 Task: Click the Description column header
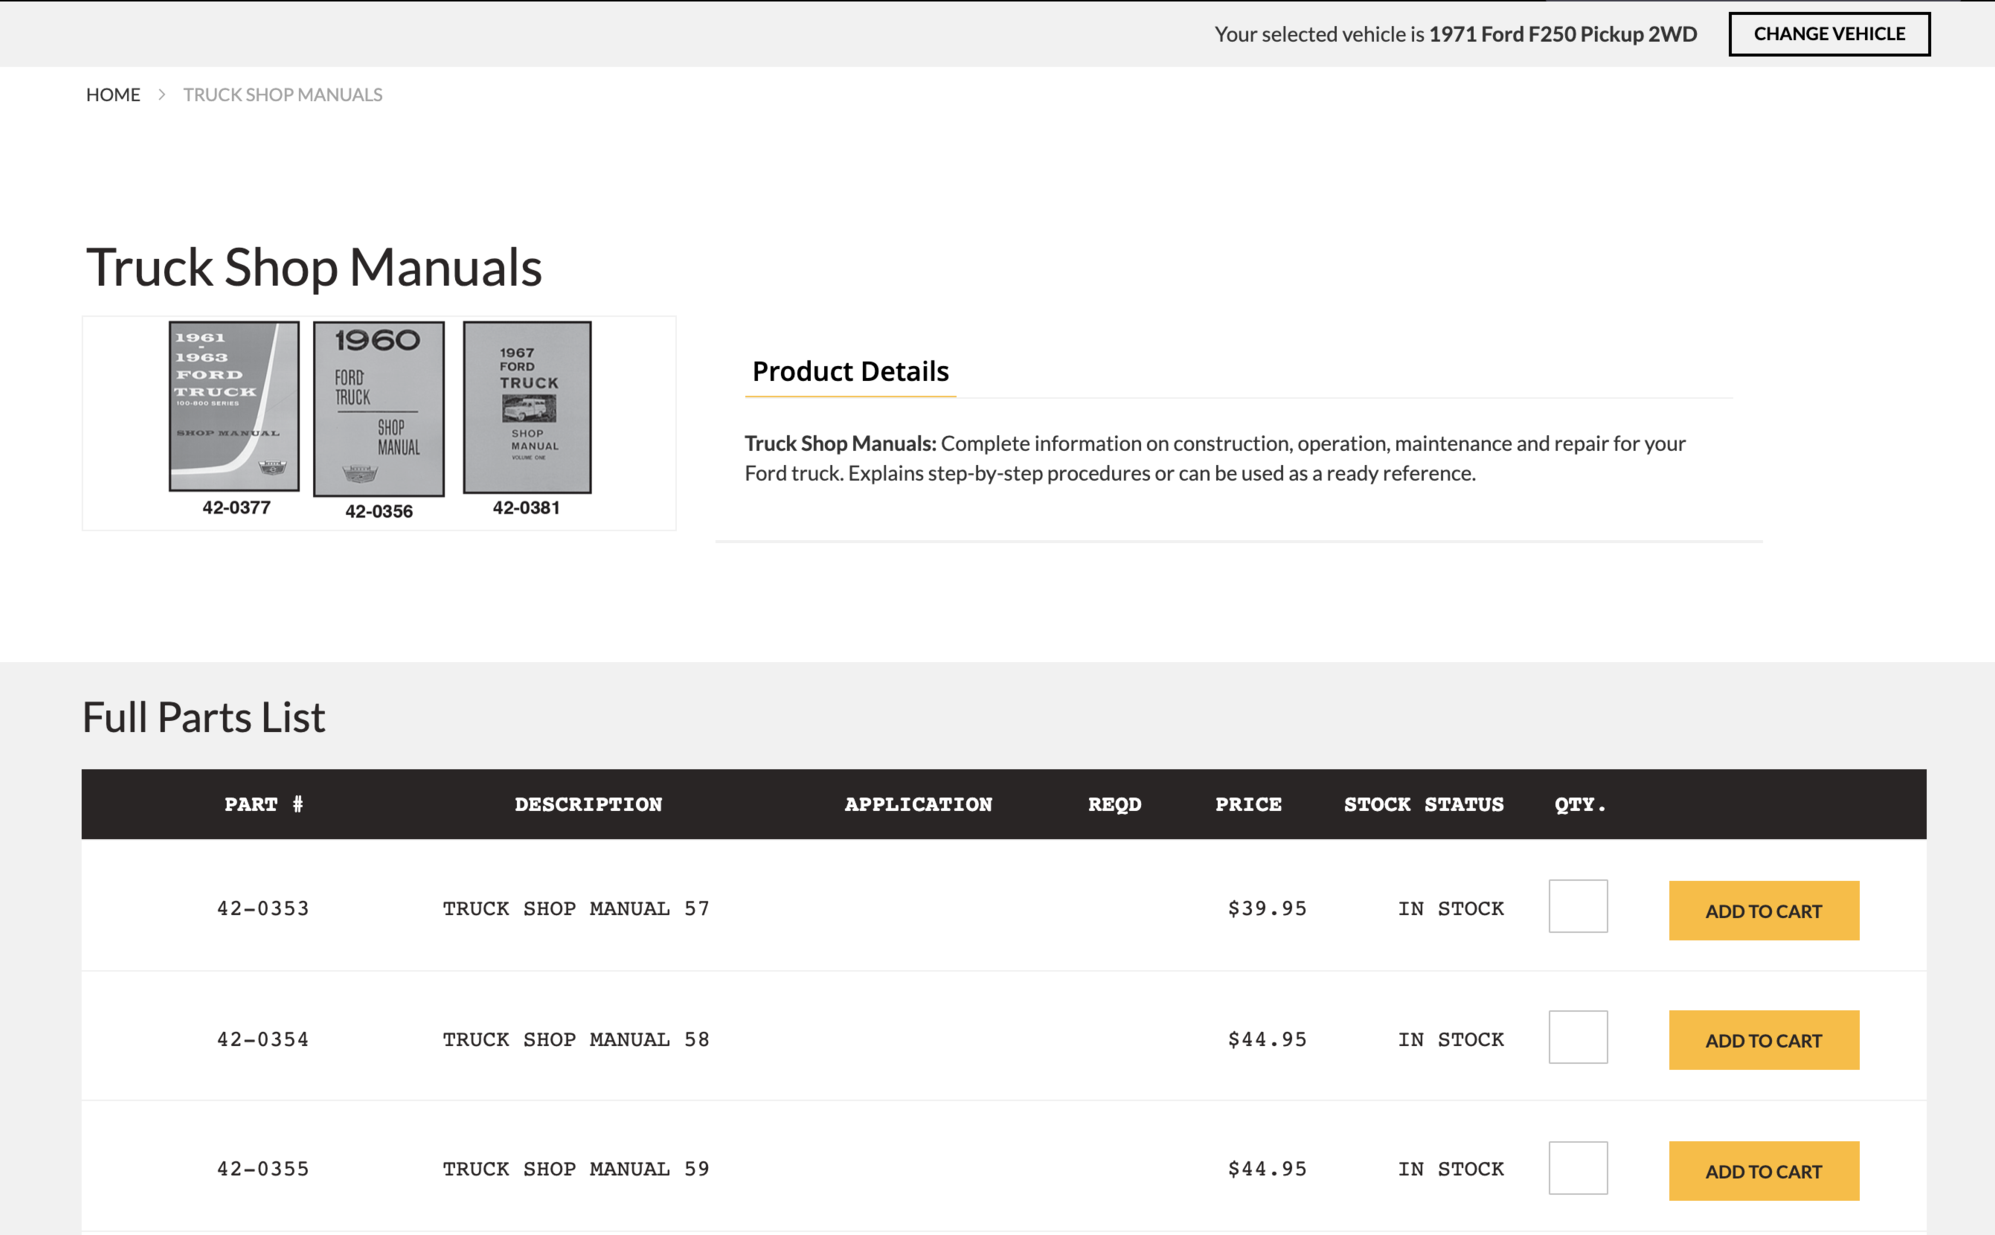[x=588, y=804]
